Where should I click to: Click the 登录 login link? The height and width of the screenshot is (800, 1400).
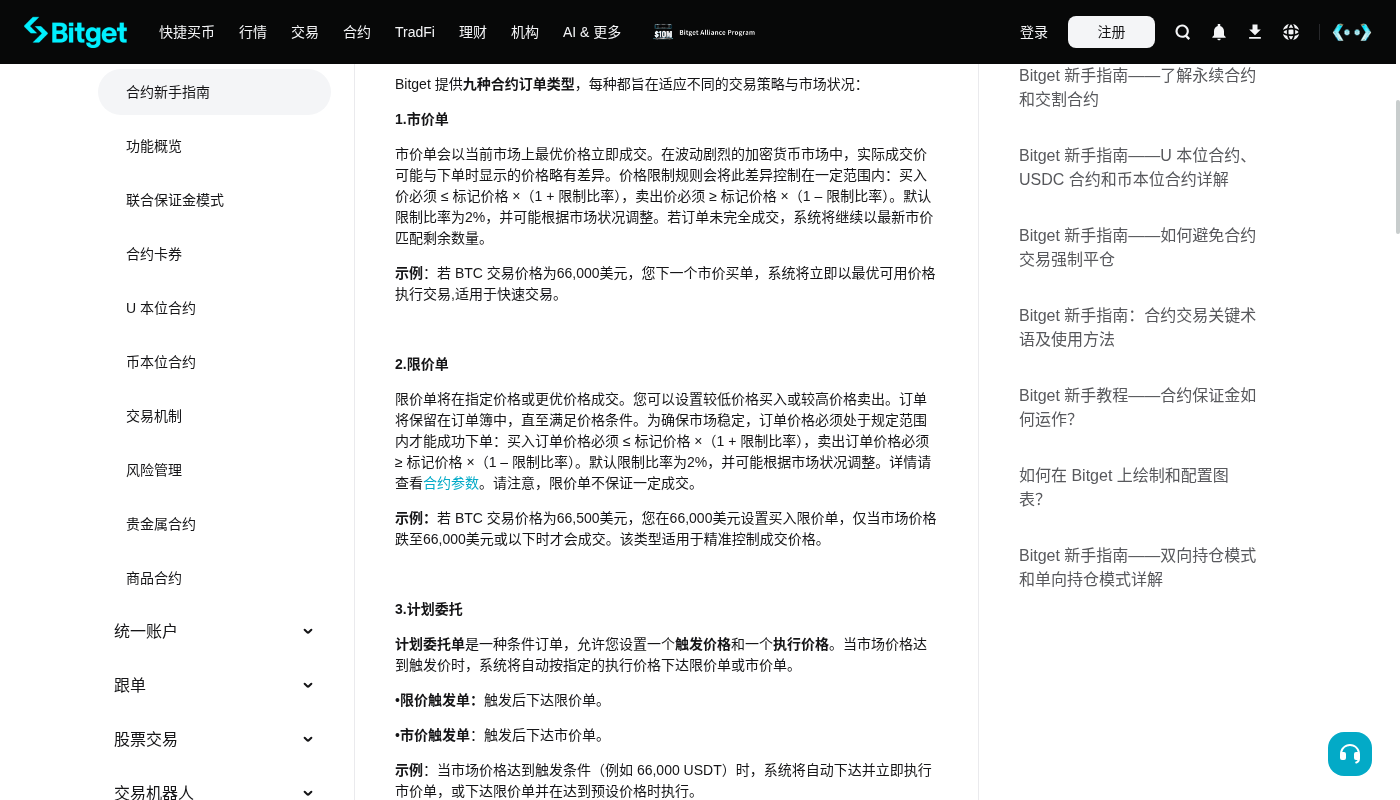[x=1034, y=32]
